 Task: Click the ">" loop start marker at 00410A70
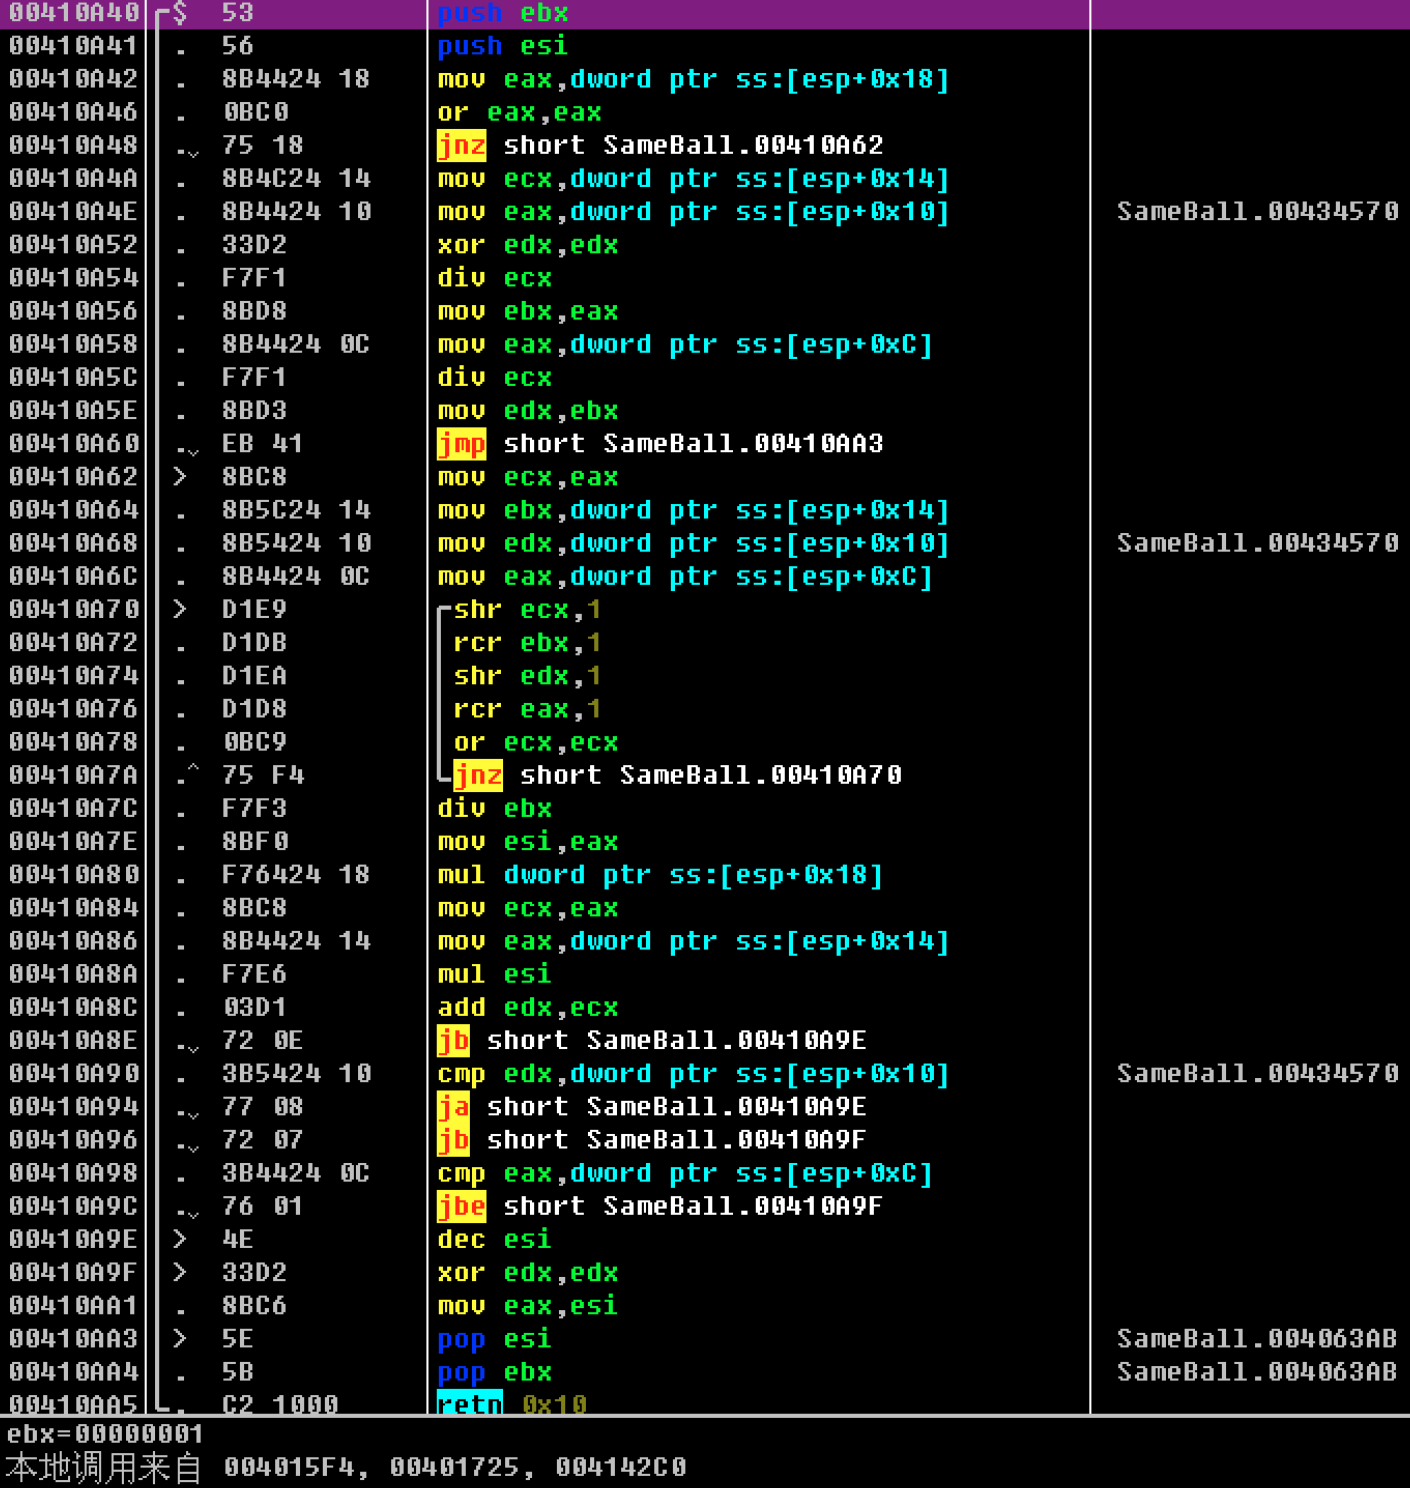(180, 609)
